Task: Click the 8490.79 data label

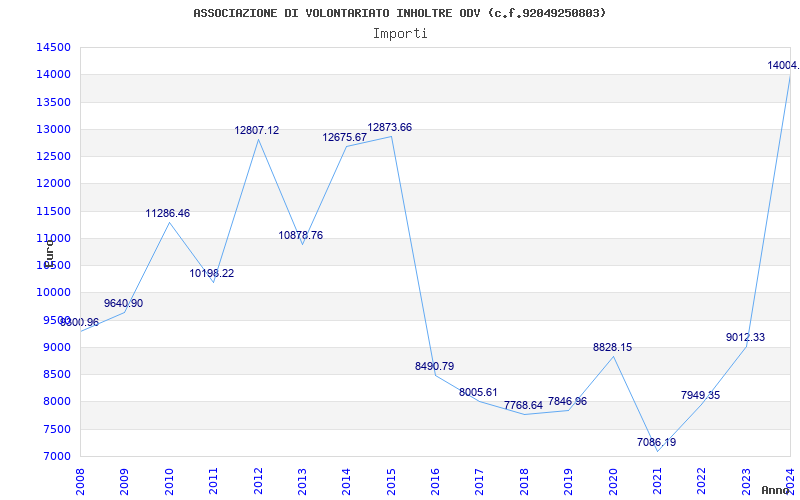Action: (434, 366)
